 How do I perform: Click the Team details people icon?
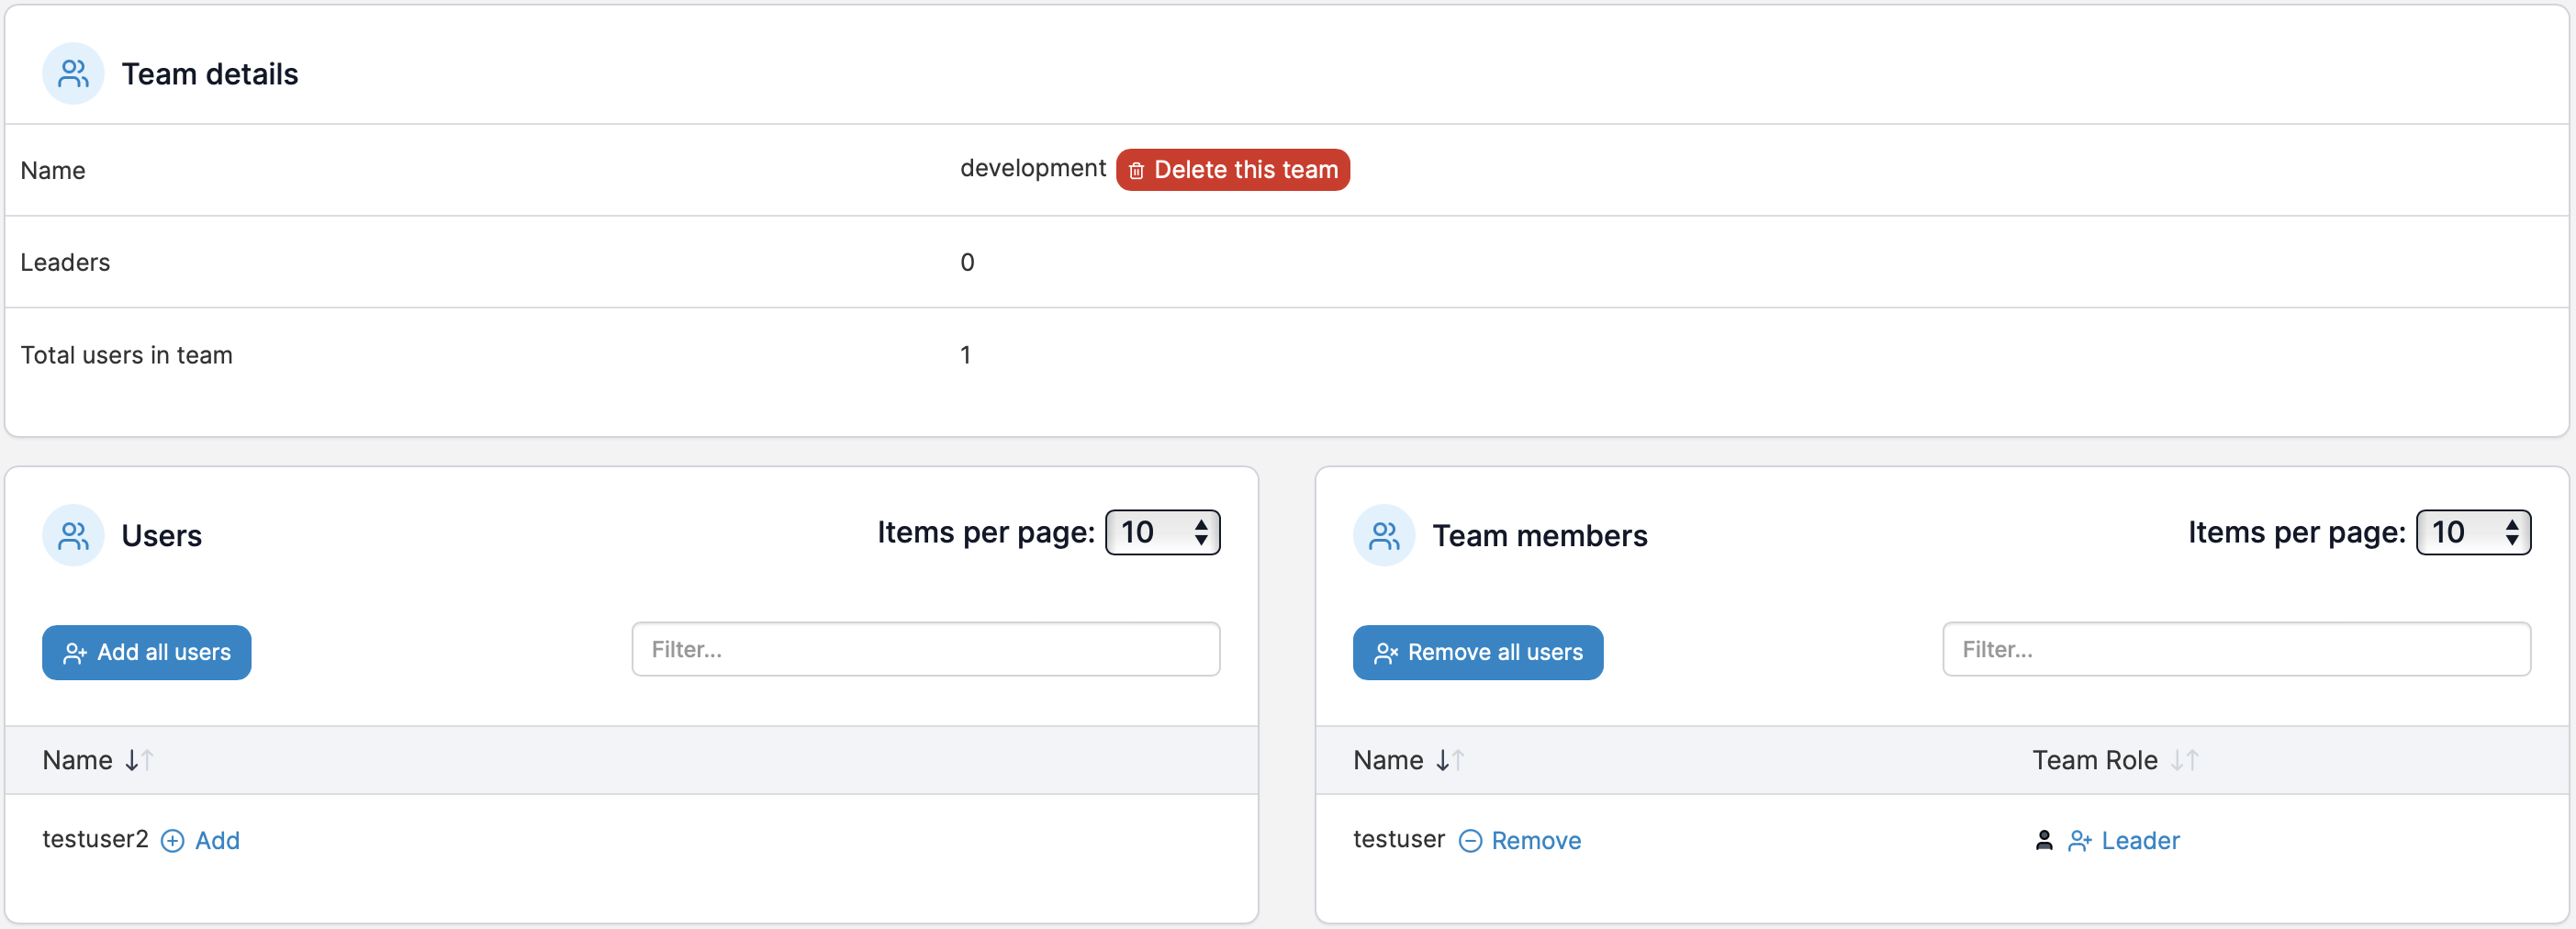pyautogui.click(x=73, y=73)
